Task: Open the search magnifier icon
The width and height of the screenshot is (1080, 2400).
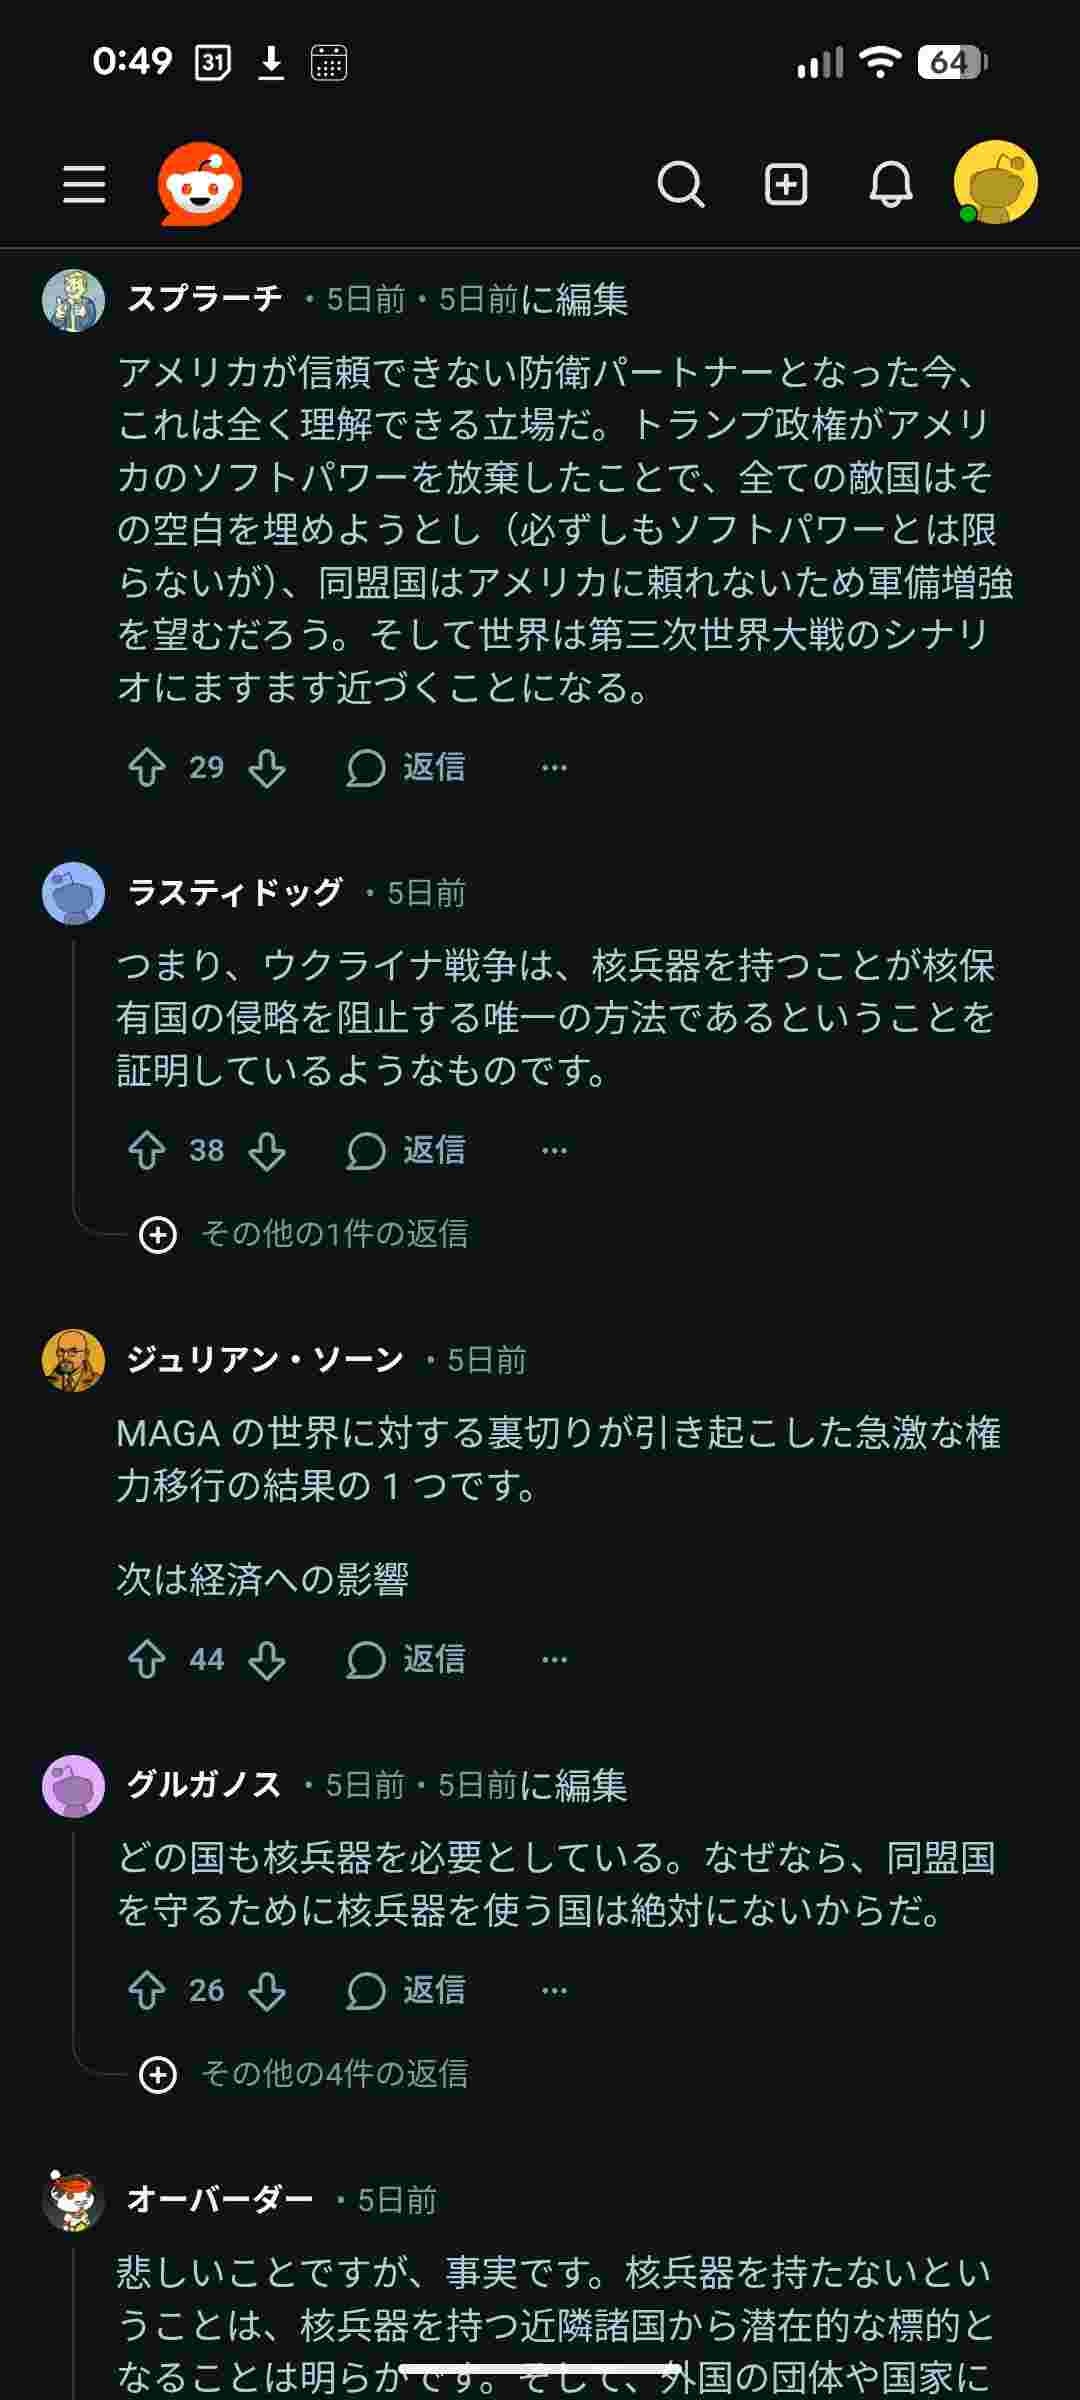Action: 681,185
